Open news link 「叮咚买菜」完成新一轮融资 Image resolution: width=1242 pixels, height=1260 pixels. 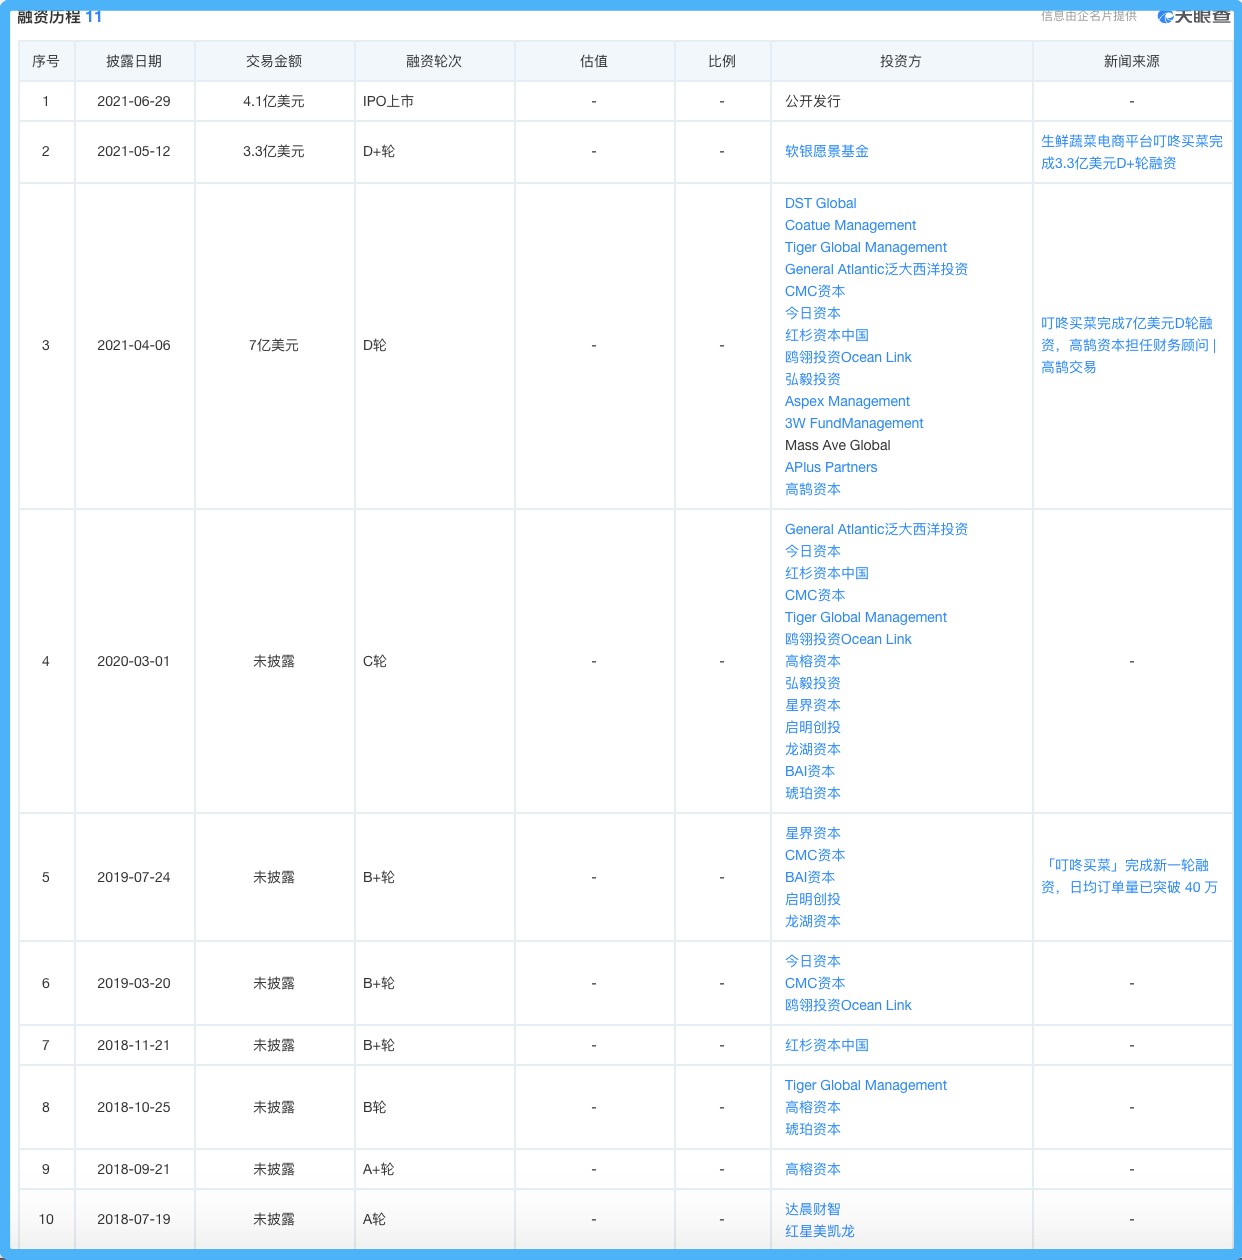pyautogui.click(x=1129, y=876)
